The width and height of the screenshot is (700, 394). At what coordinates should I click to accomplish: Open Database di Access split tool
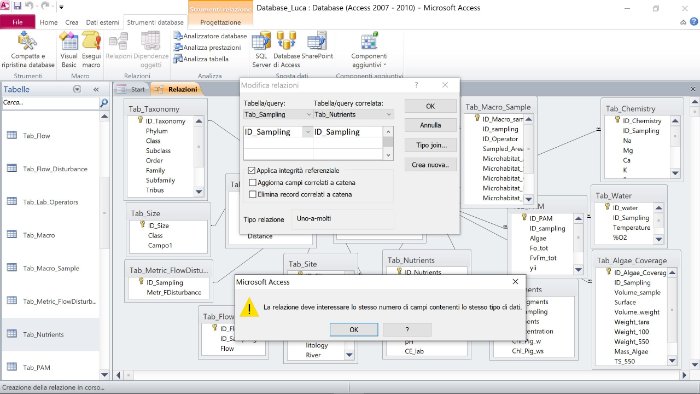pyautogui.click(x=287, y=50)
